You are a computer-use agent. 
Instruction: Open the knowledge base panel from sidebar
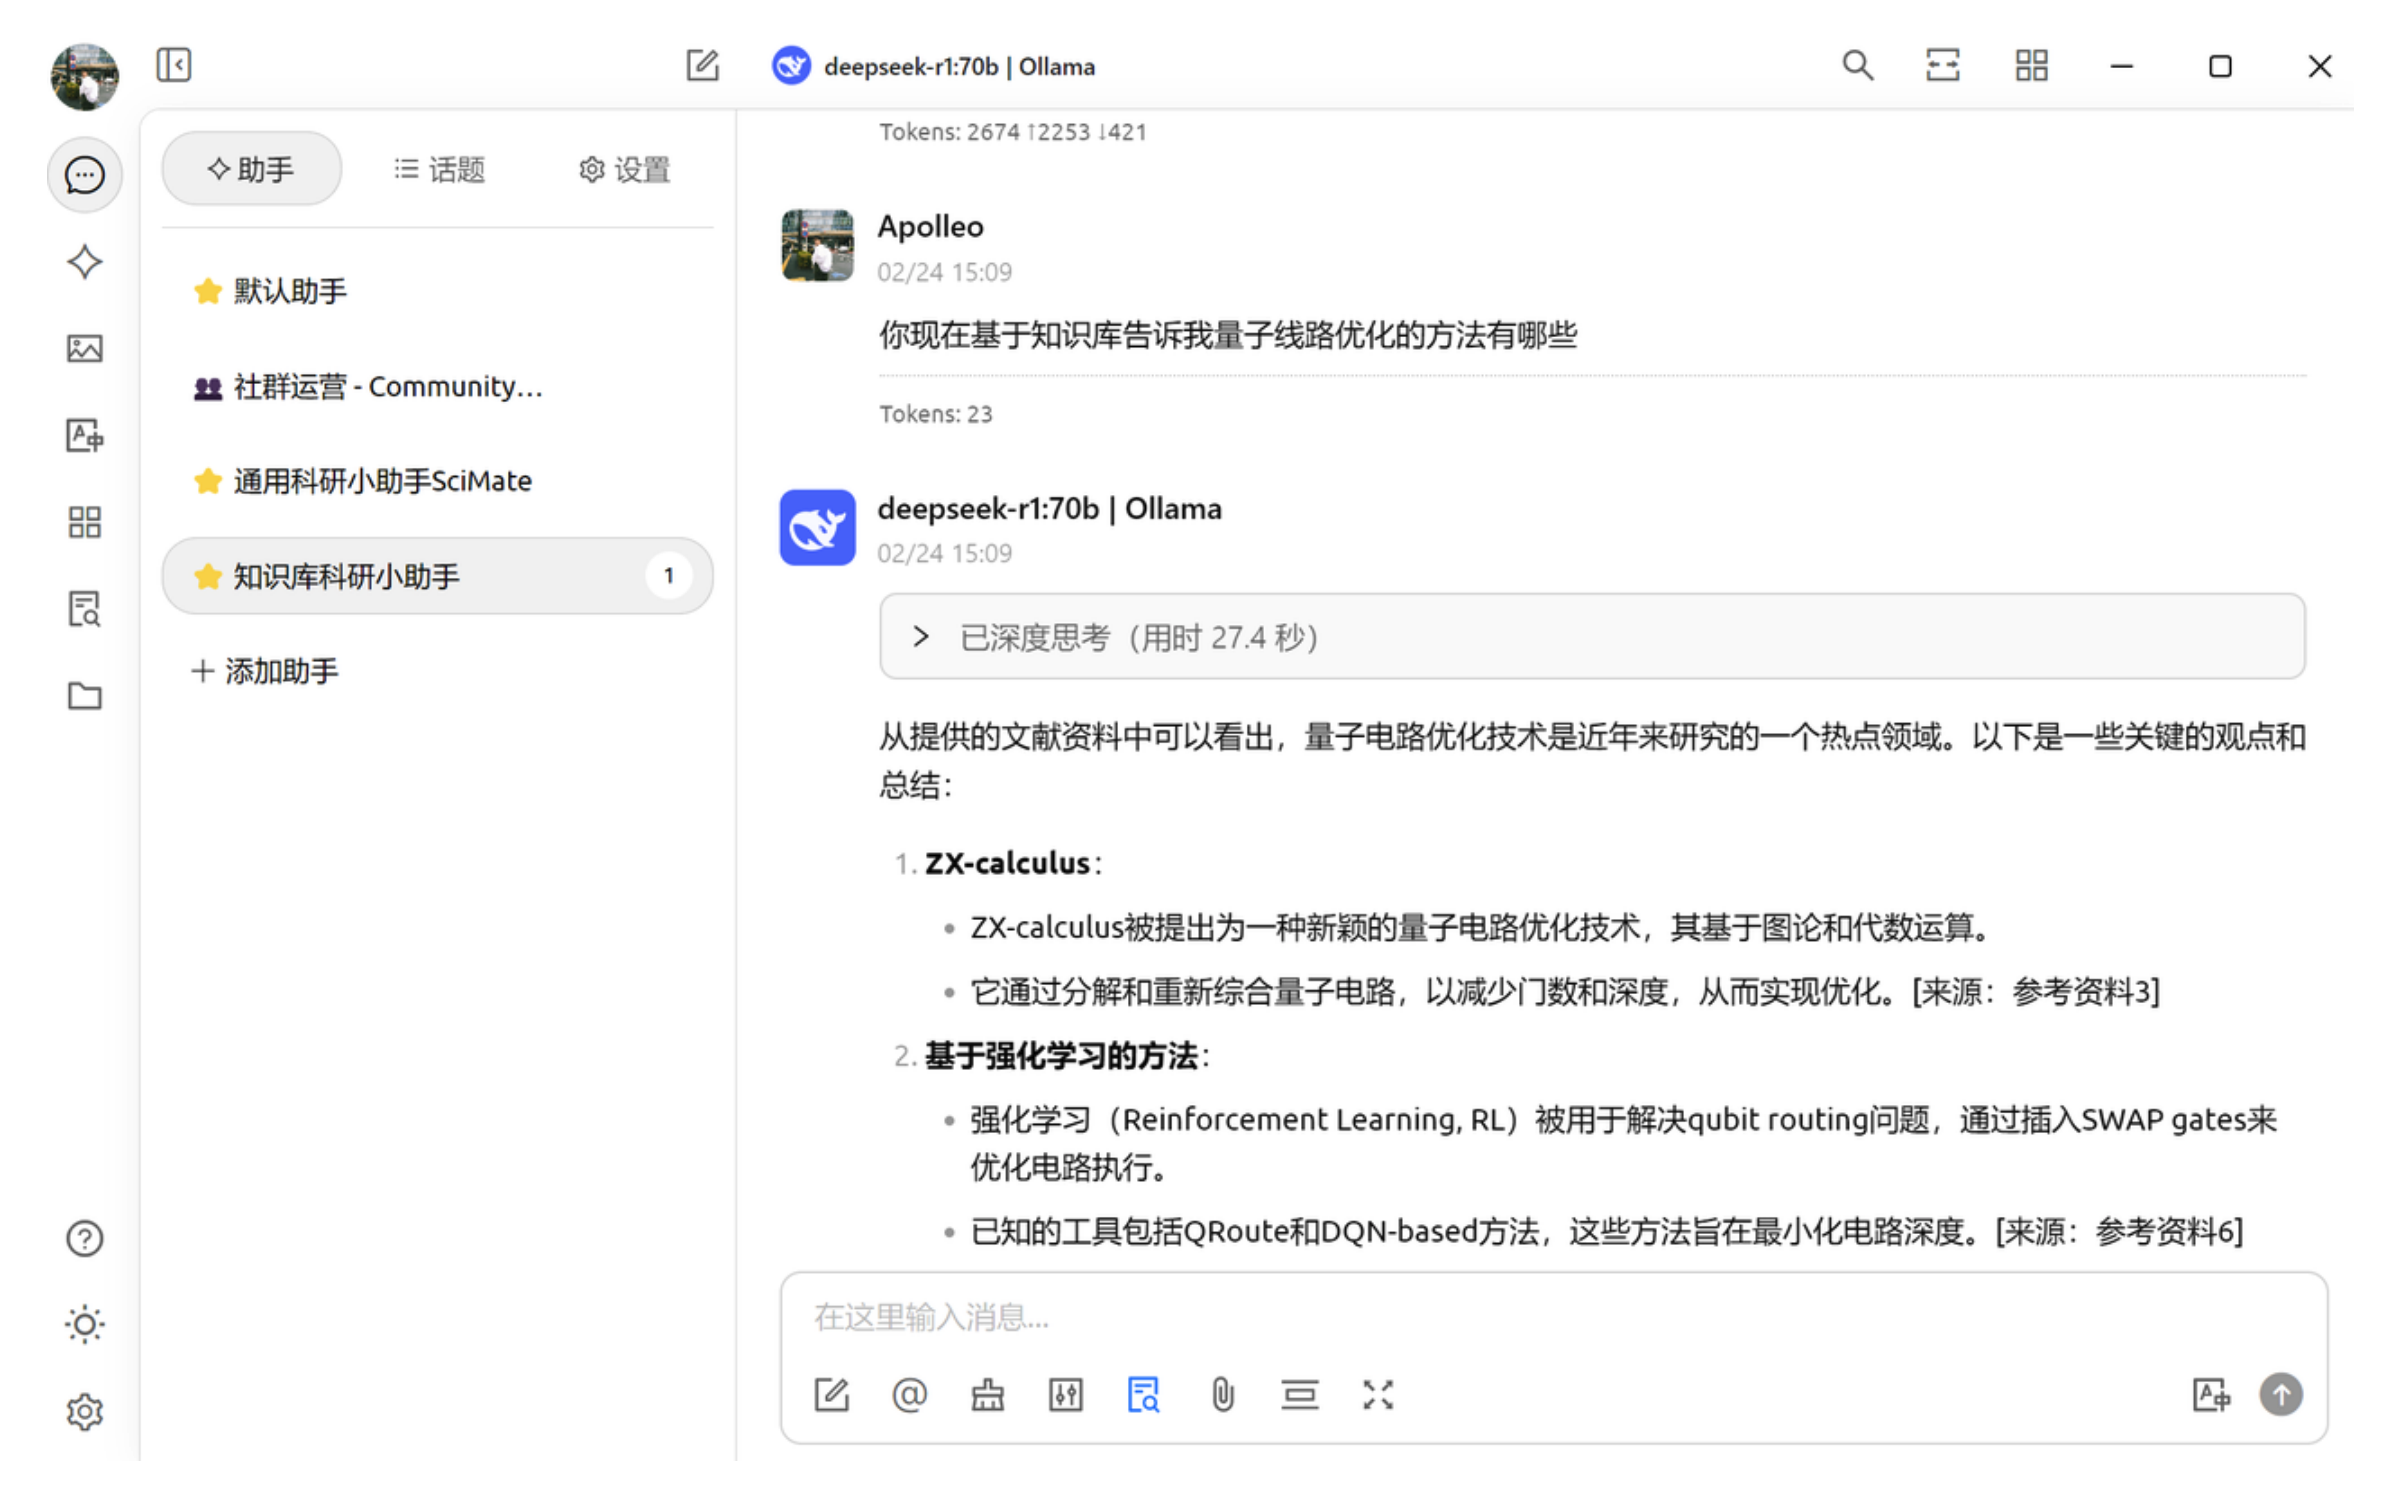click(85, 610)
